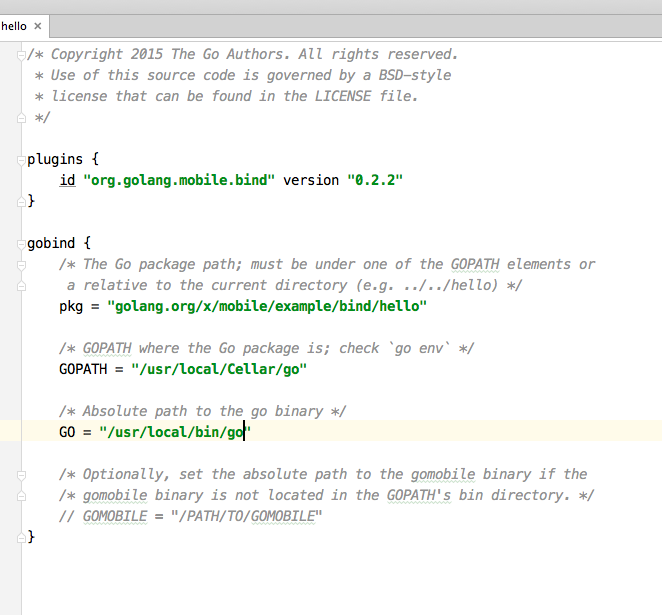Click the underlined id keyword in plugins

click(x=67, y=180)
